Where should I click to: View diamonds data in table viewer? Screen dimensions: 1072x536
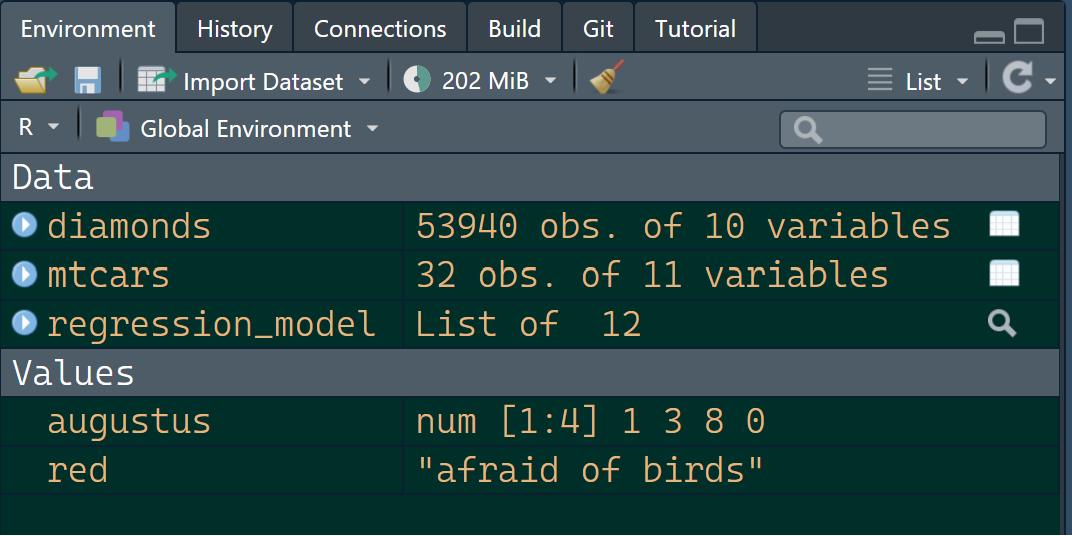(x=1003, y=225)
